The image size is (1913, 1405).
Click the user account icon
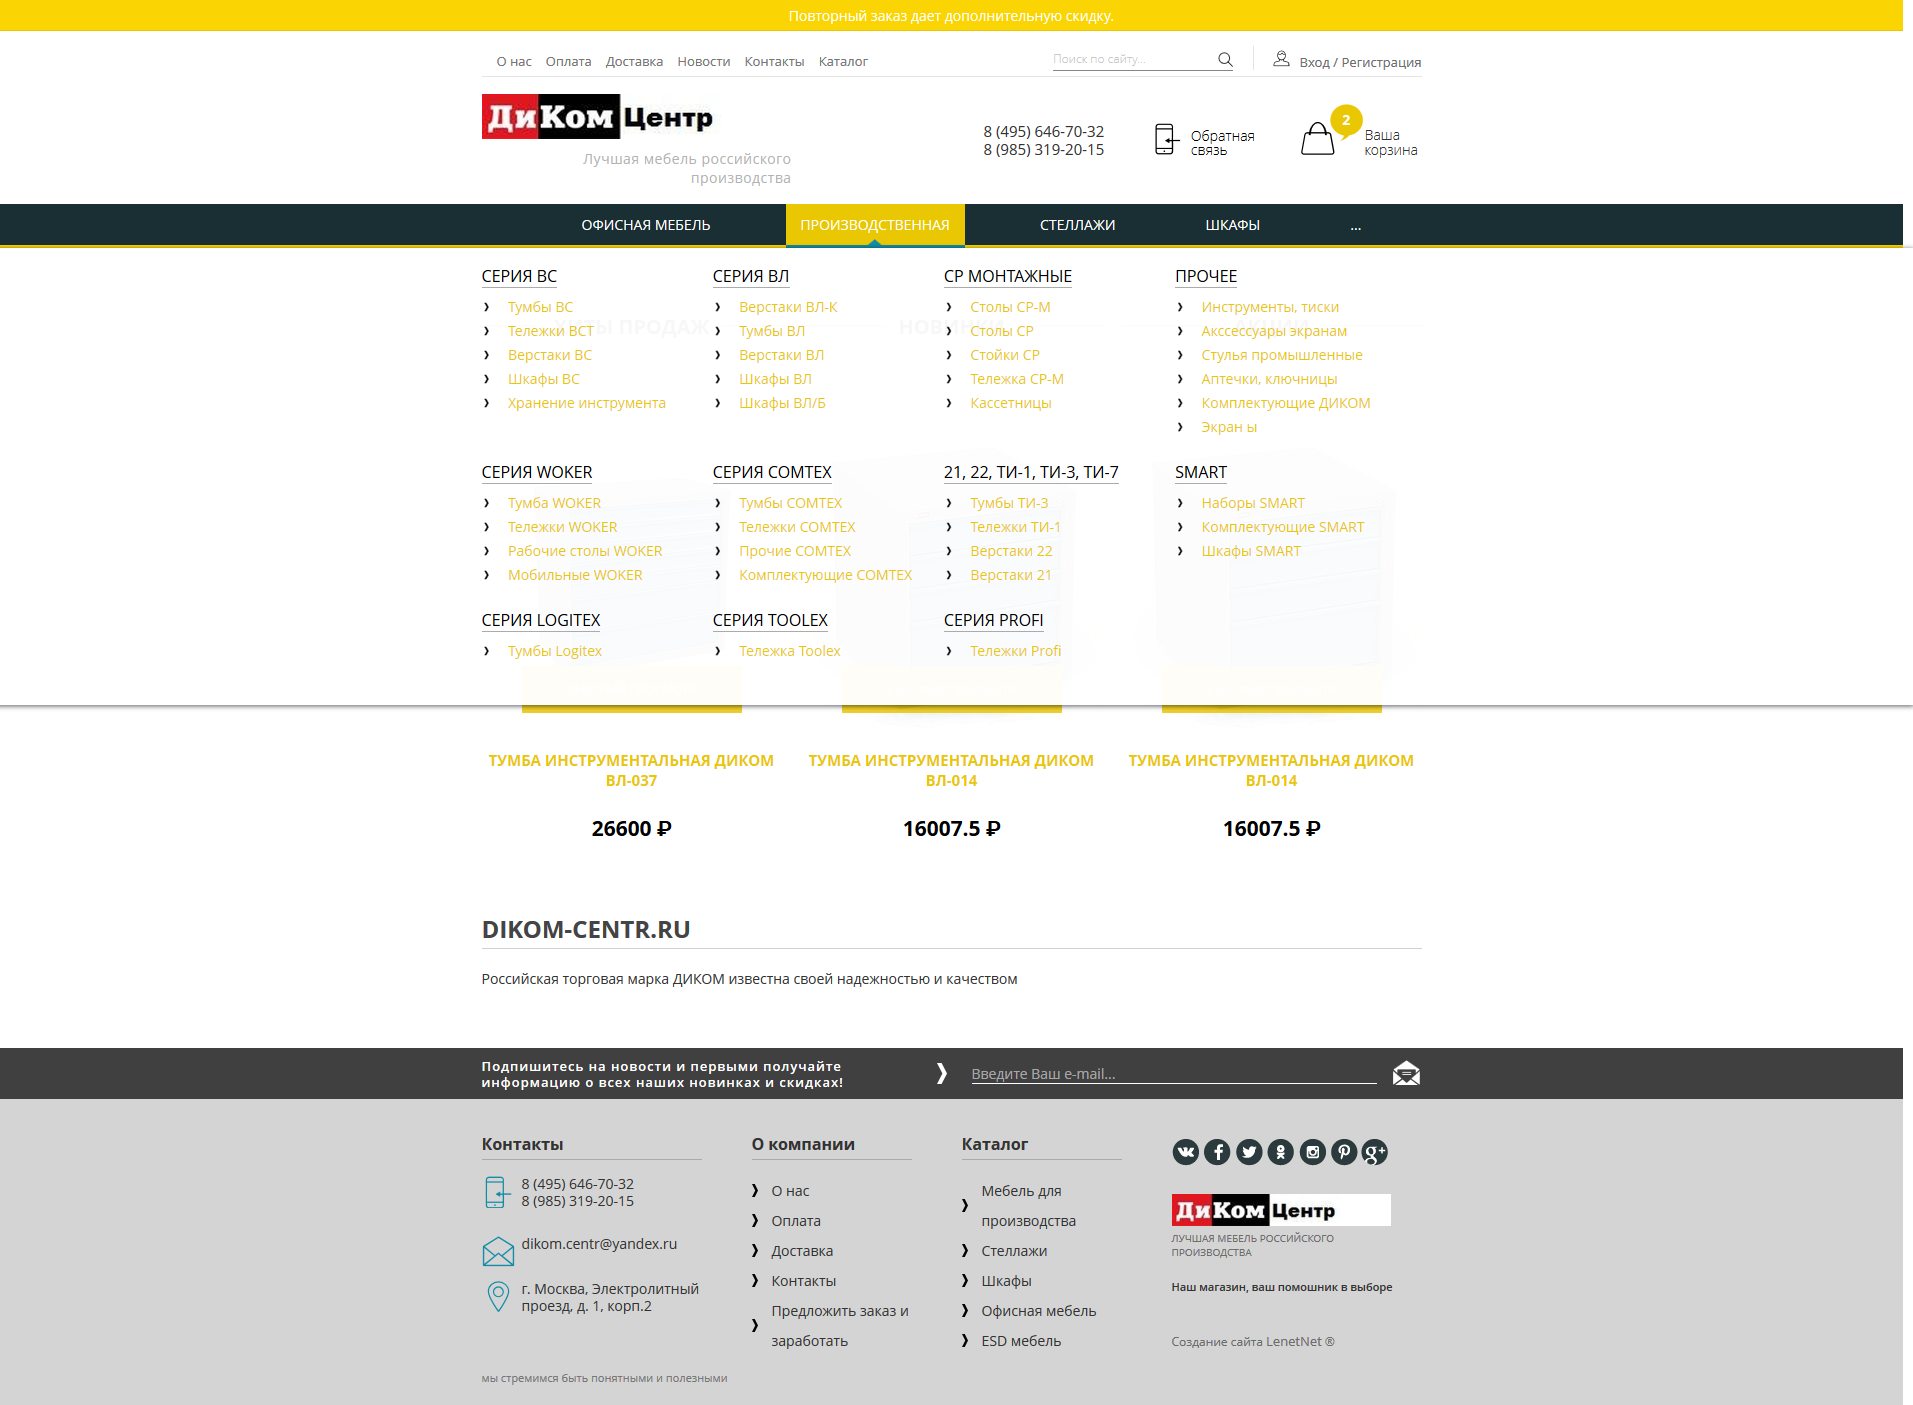tap(1281, 59)
